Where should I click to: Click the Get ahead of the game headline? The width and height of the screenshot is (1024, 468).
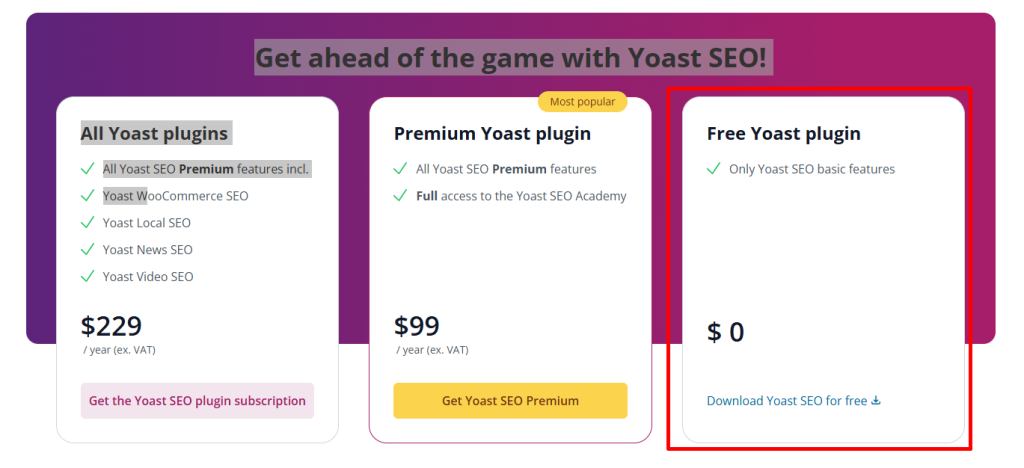[511, 57]
